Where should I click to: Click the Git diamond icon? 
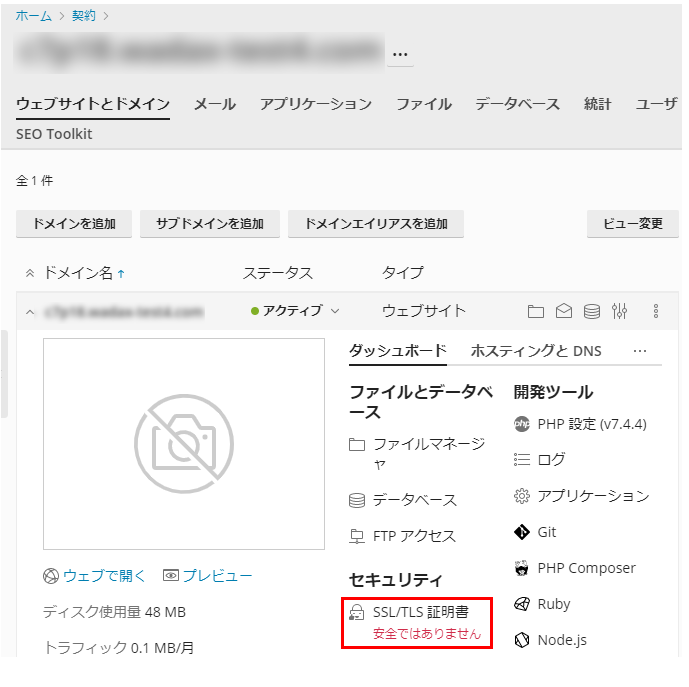coord(522,532)
